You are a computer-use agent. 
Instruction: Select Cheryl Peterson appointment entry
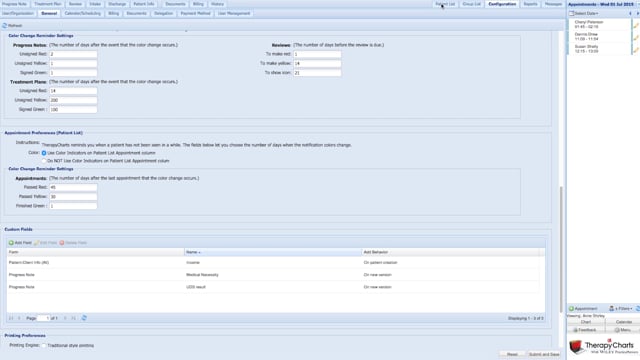(599, 24)
